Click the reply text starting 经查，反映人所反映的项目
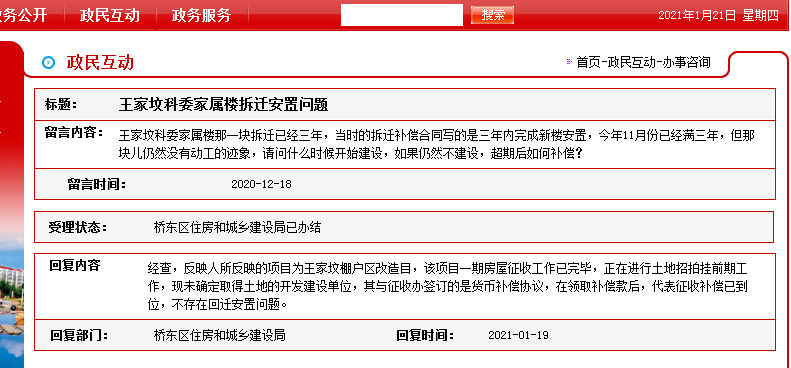 (x=448, y=286)
